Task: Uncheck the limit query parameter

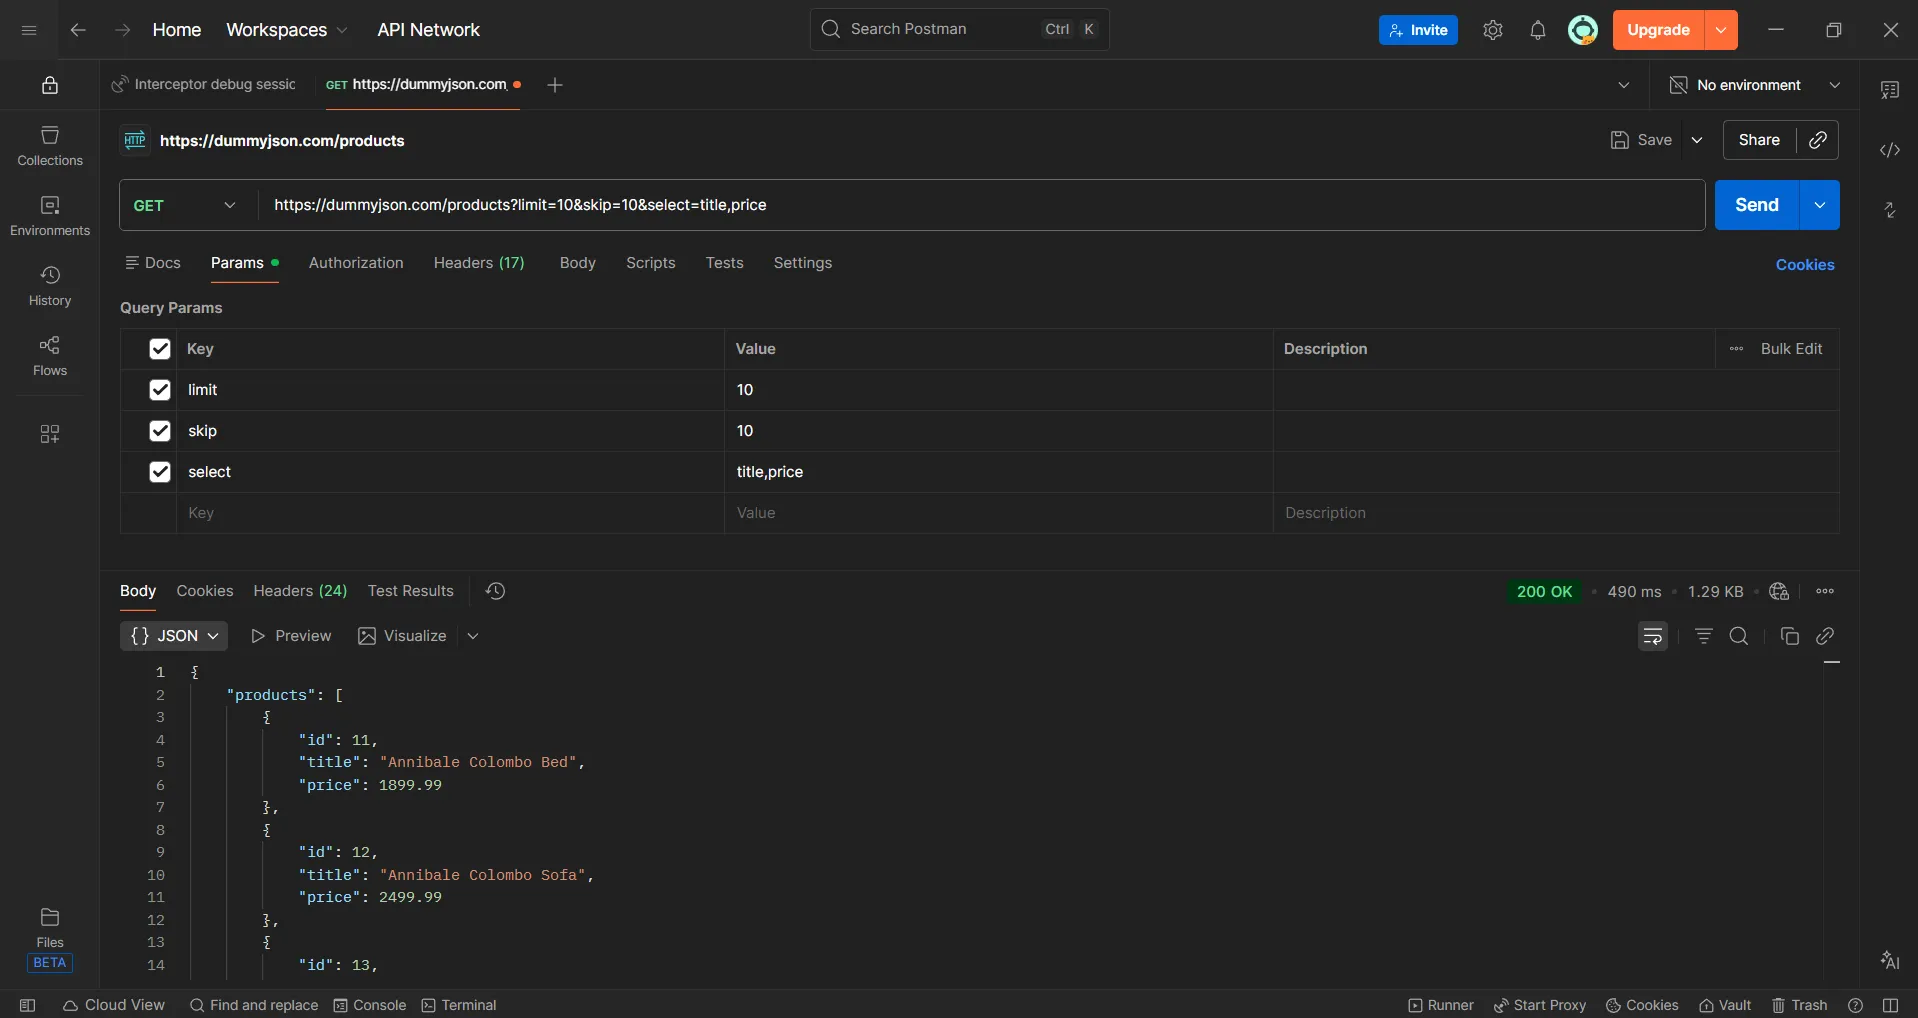Action: 160,390
